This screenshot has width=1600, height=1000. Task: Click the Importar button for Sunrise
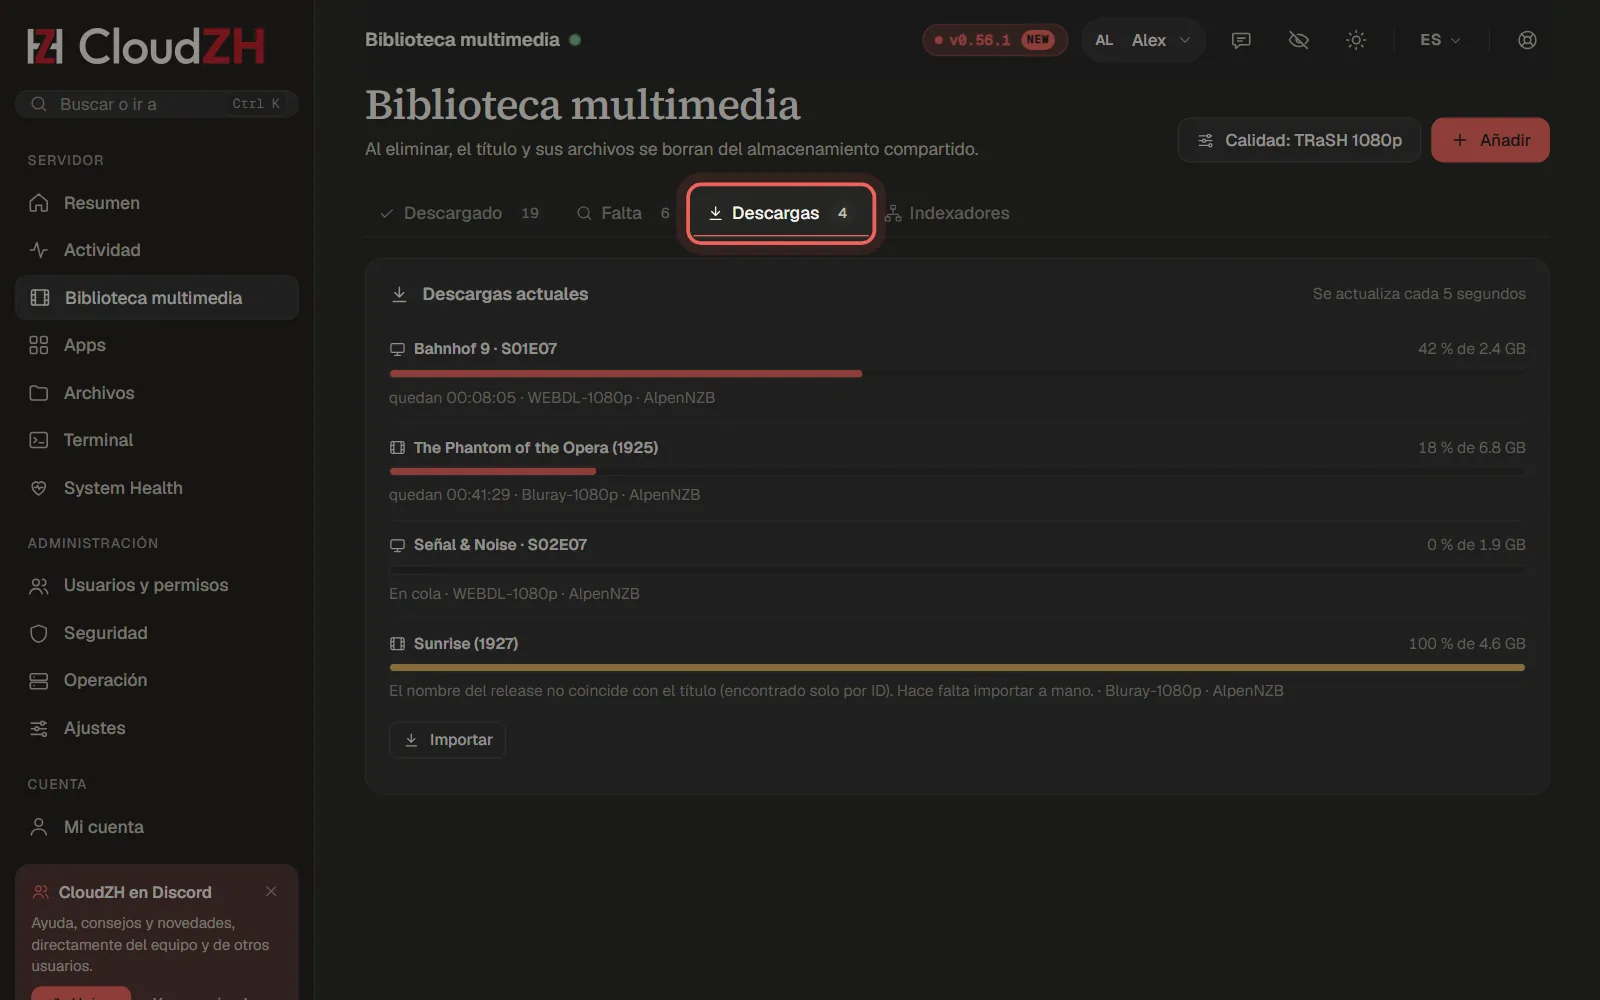(447, 740)
